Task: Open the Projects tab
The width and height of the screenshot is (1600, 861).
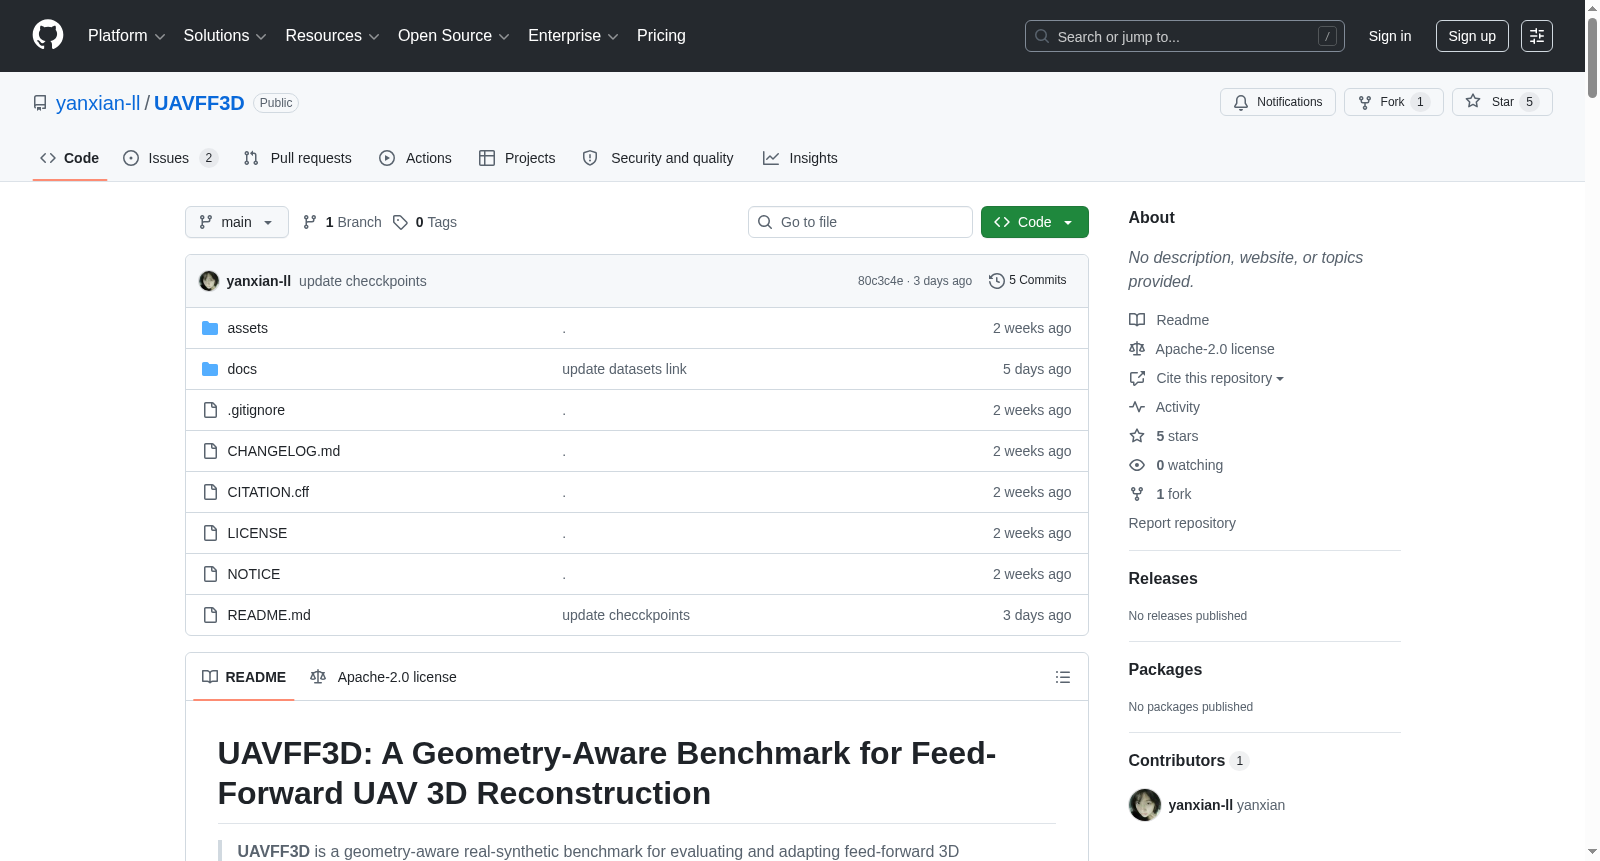Action: click(x=517, y=158)
